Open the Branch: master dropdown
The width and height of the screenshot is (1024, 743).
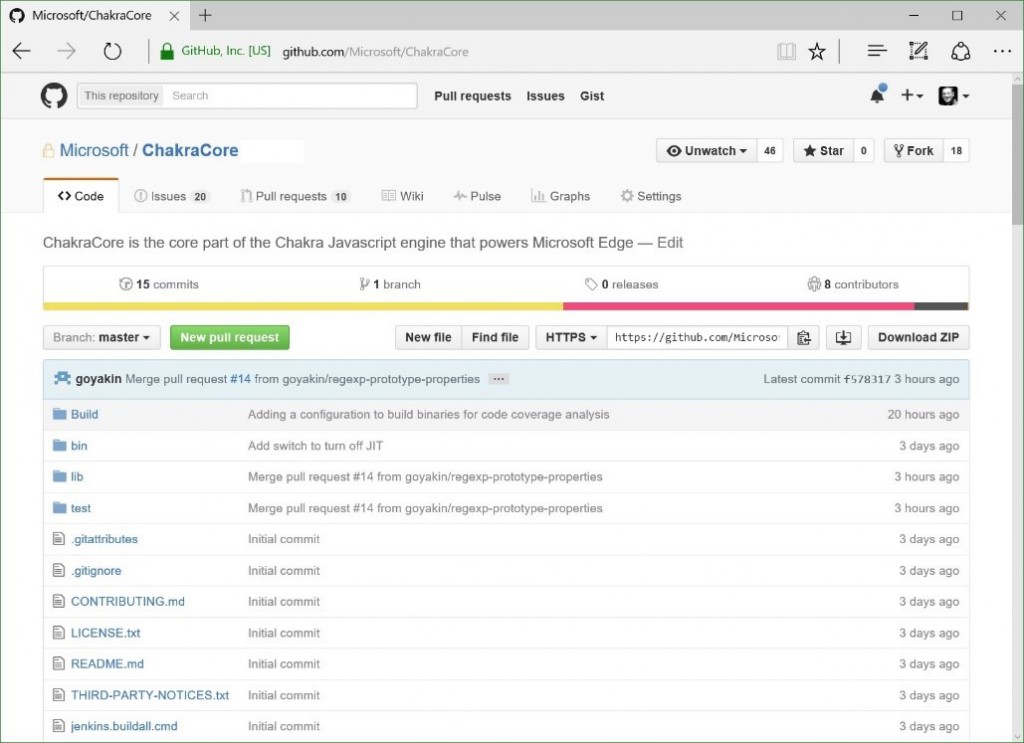point(101,337)
